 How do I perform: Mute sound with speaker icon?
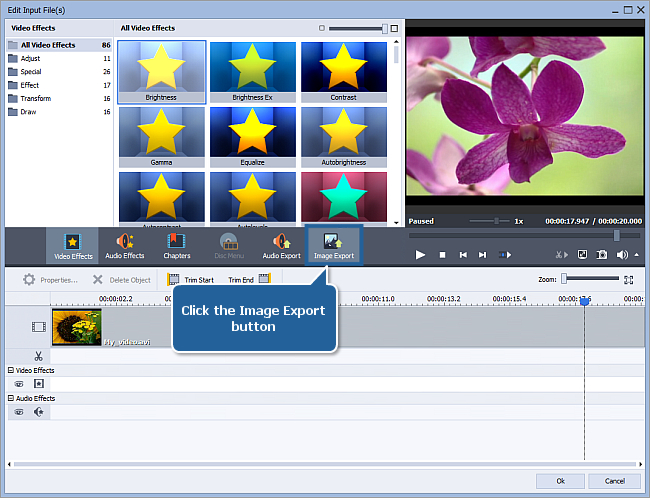click(x=622, y=255)
